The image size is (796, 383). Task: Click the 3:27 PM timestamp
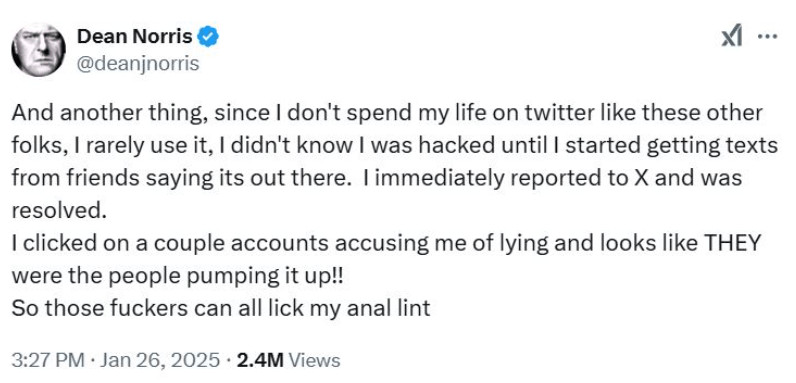(x=47, y=360)
